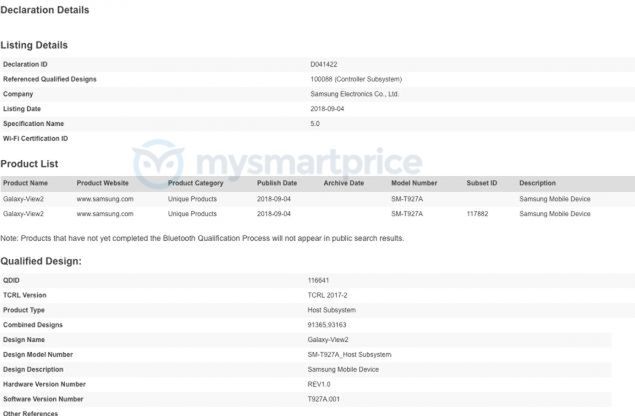The height and width of the screenshot is (416, 635).
Task: Click the Design Model Number label
Action: pyautogui.click(x=38, y=354)
